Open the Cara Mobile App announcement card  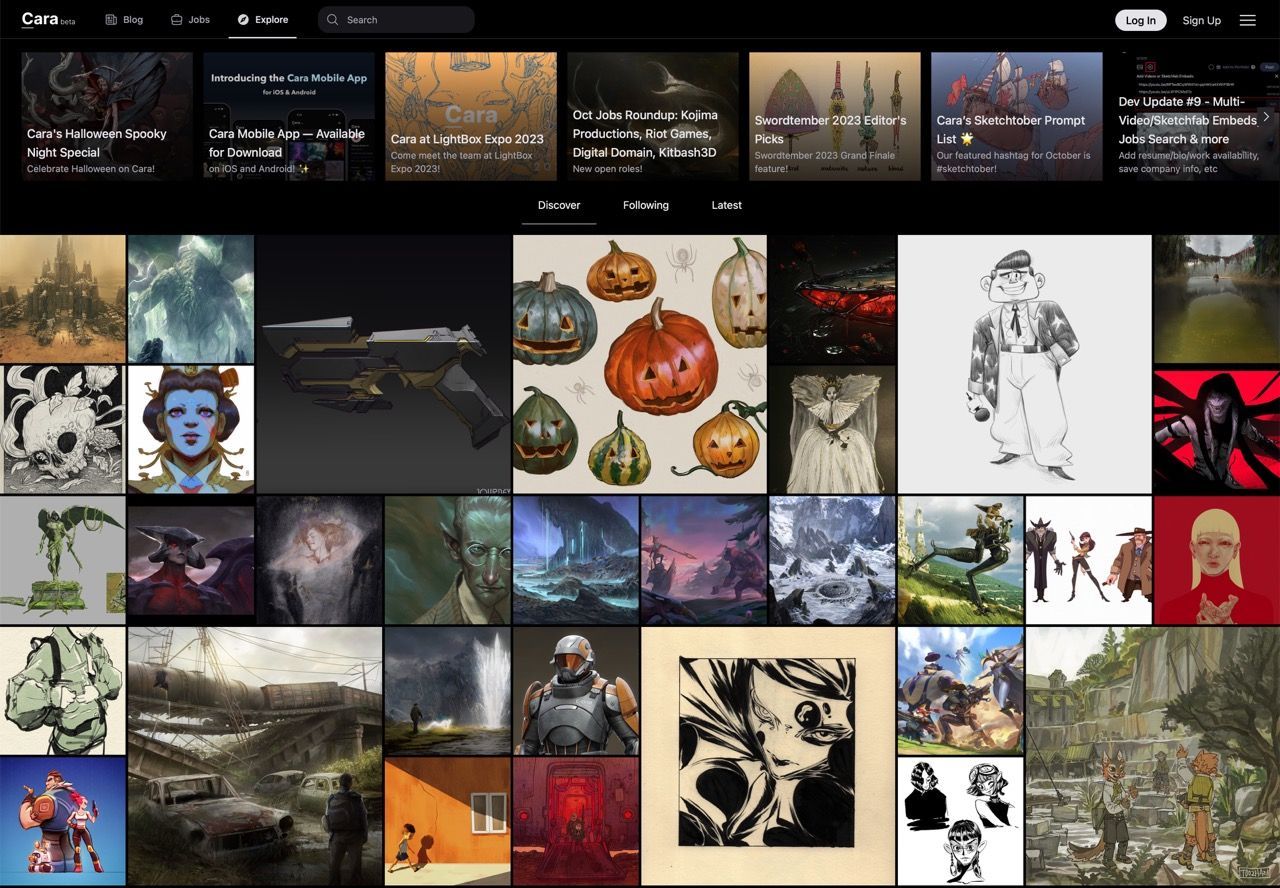pyautogui.click(x=289, y=116)
